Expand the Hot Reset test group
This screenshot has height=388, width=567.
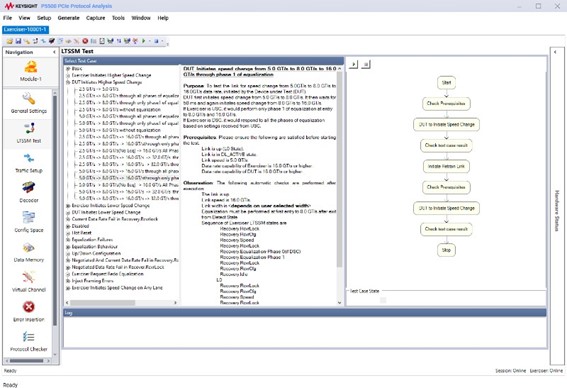coord(68,233)
